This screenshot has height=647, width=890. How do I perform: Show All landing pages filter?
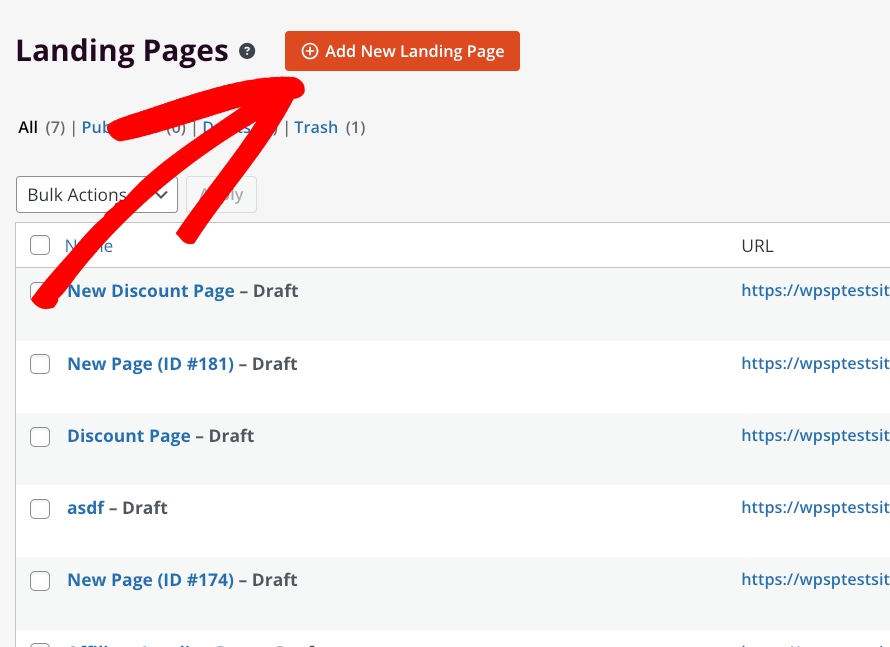[28, 127]
